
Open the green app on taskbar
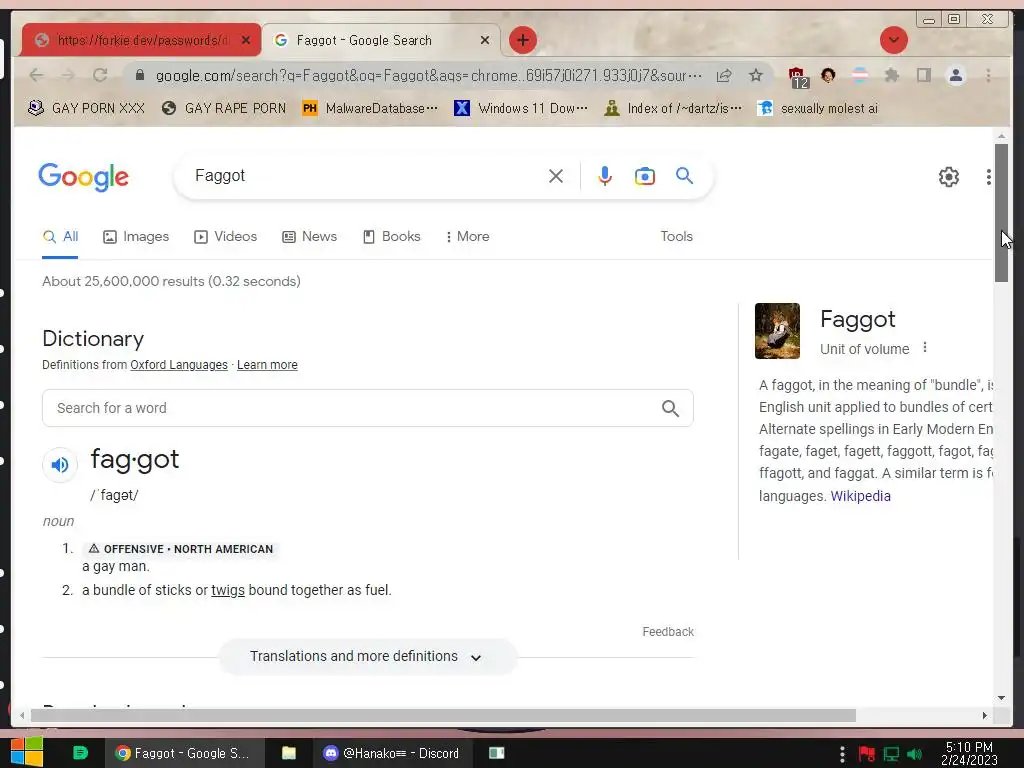[80, 753]
